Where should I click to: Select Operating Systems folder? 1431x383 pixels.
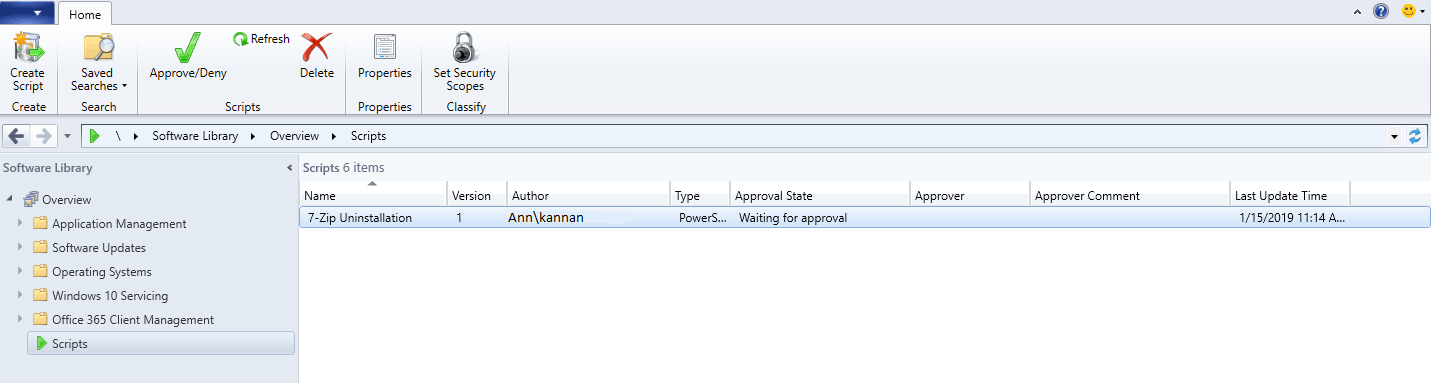pyautogui.click(x=101, y=272)
